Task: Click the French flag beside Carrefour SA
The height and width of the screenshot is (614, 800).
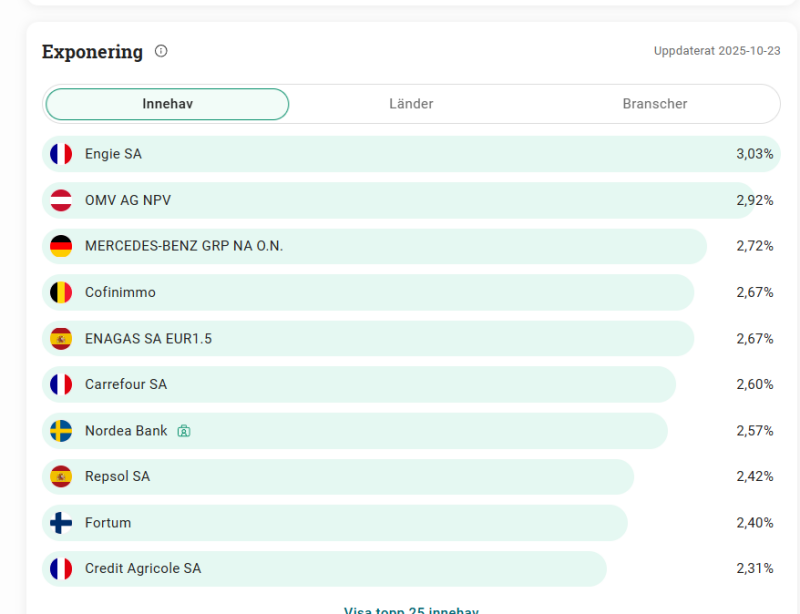Action: pyautogui.click(x=61, y=384)
